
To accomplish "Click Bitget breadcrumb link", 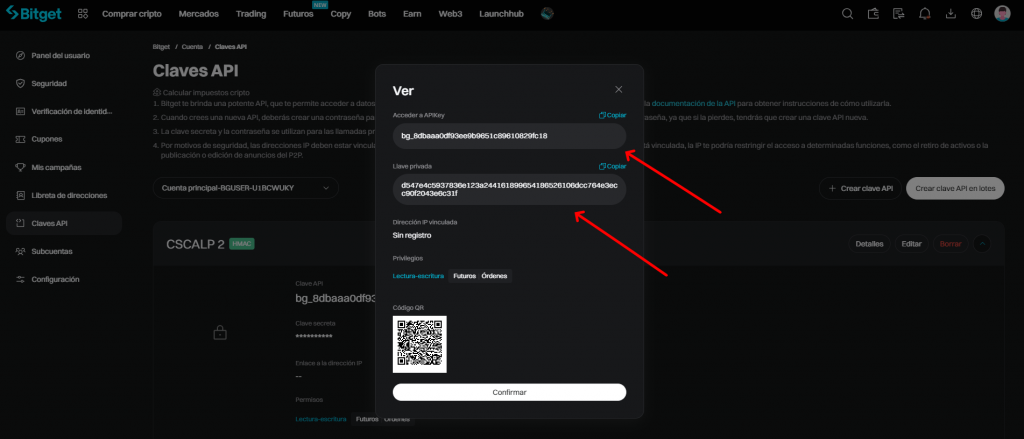I will [x=161, y=47].
